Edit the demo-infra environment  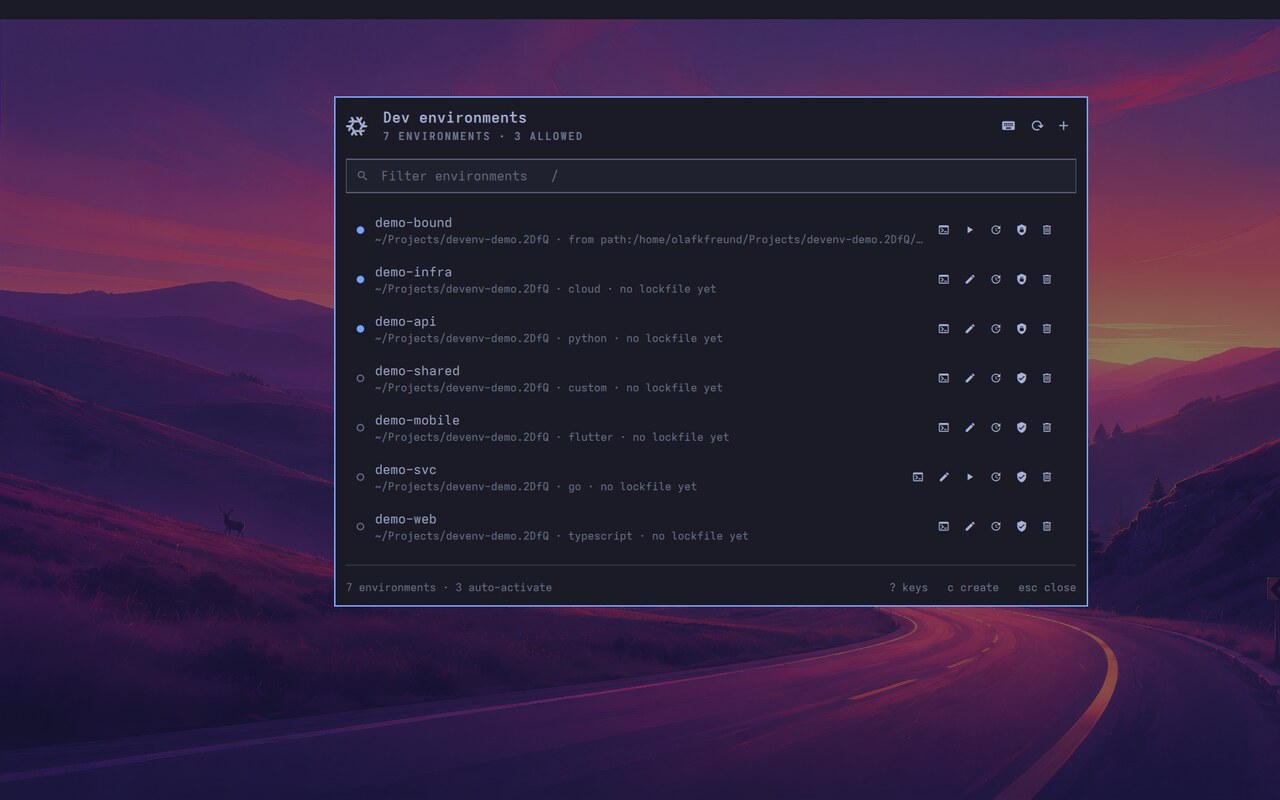[969, 280]
